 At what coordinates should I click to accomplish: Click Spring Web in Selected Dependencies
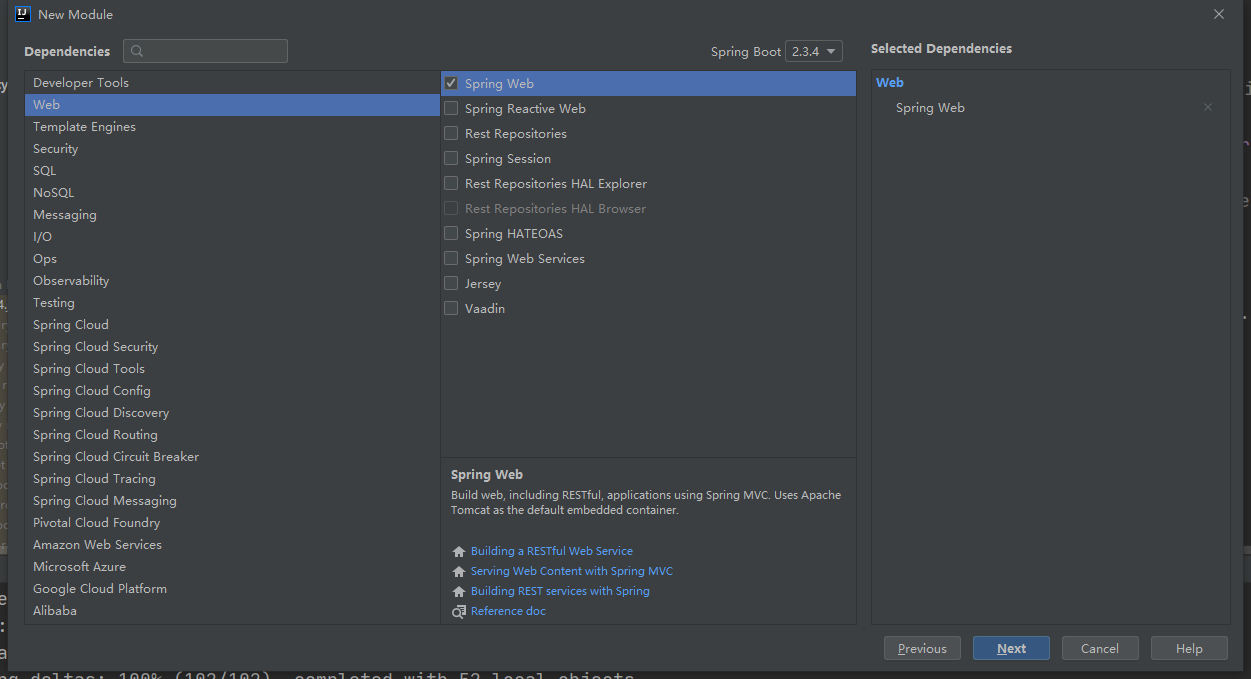pyautogui.click(x=930, y=108)
